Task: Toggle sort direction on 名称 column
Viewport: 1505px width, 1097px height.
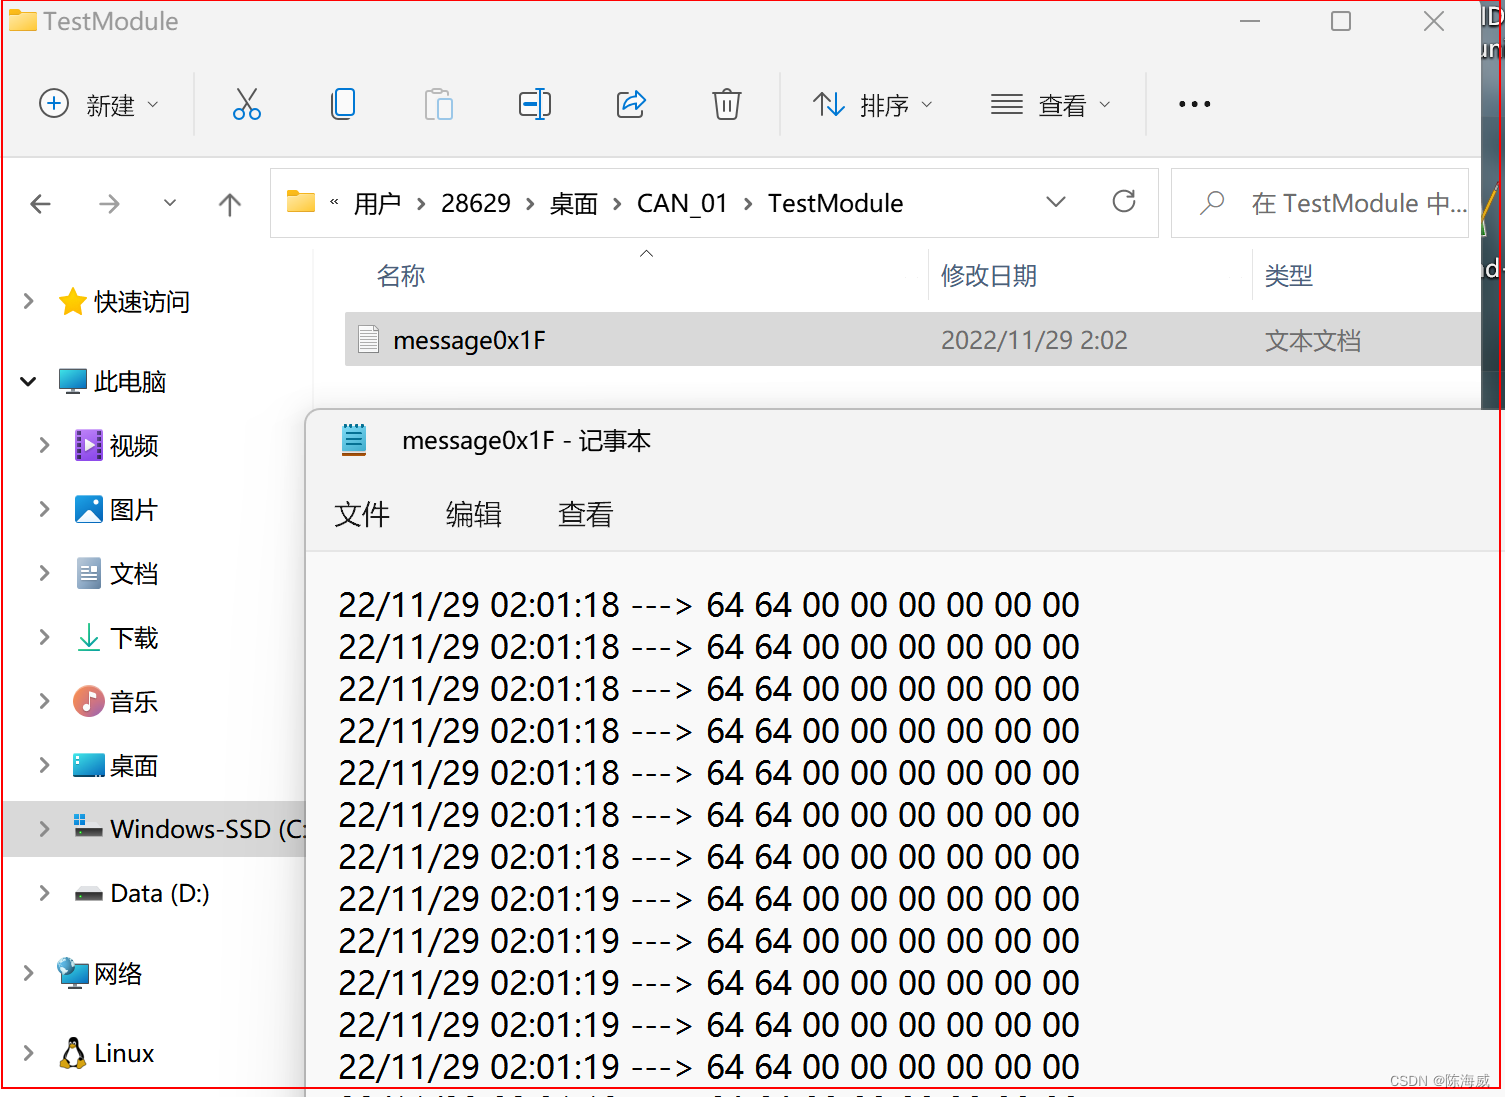Action: pos(401,275)
